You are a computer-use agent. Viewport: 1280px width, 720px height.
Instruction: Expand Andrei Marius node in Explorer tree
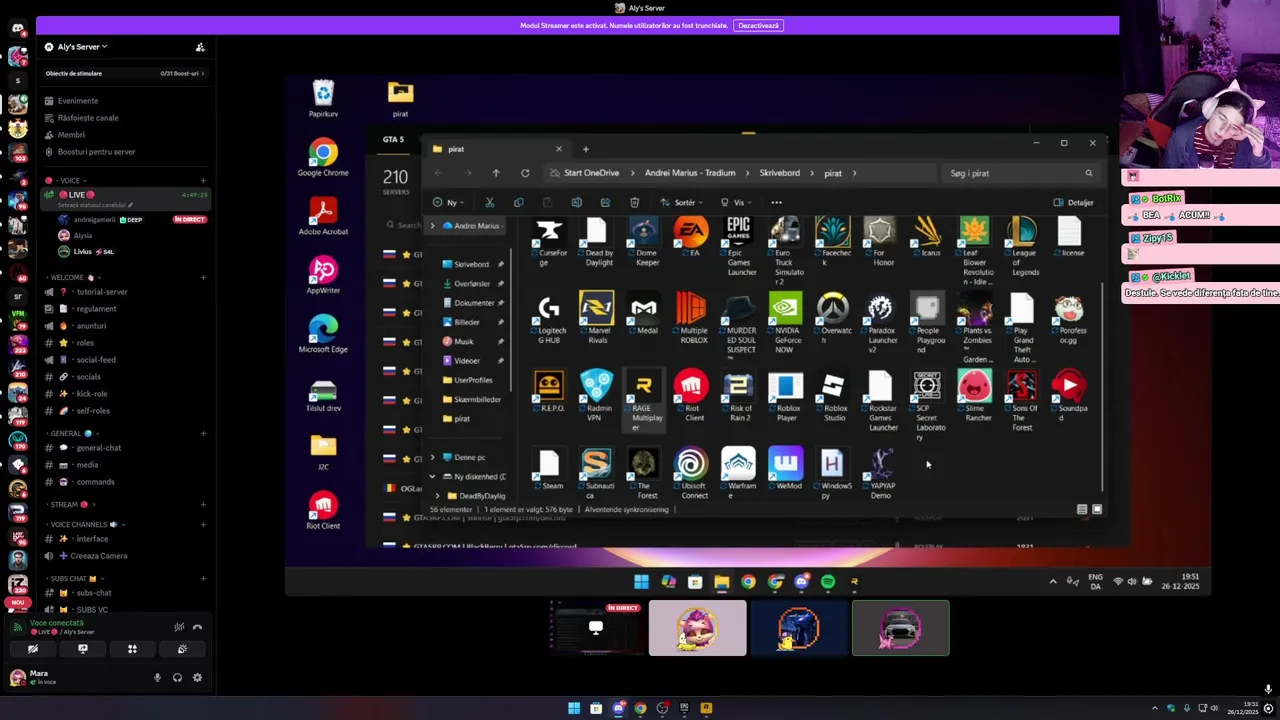(x=433, y=226)
